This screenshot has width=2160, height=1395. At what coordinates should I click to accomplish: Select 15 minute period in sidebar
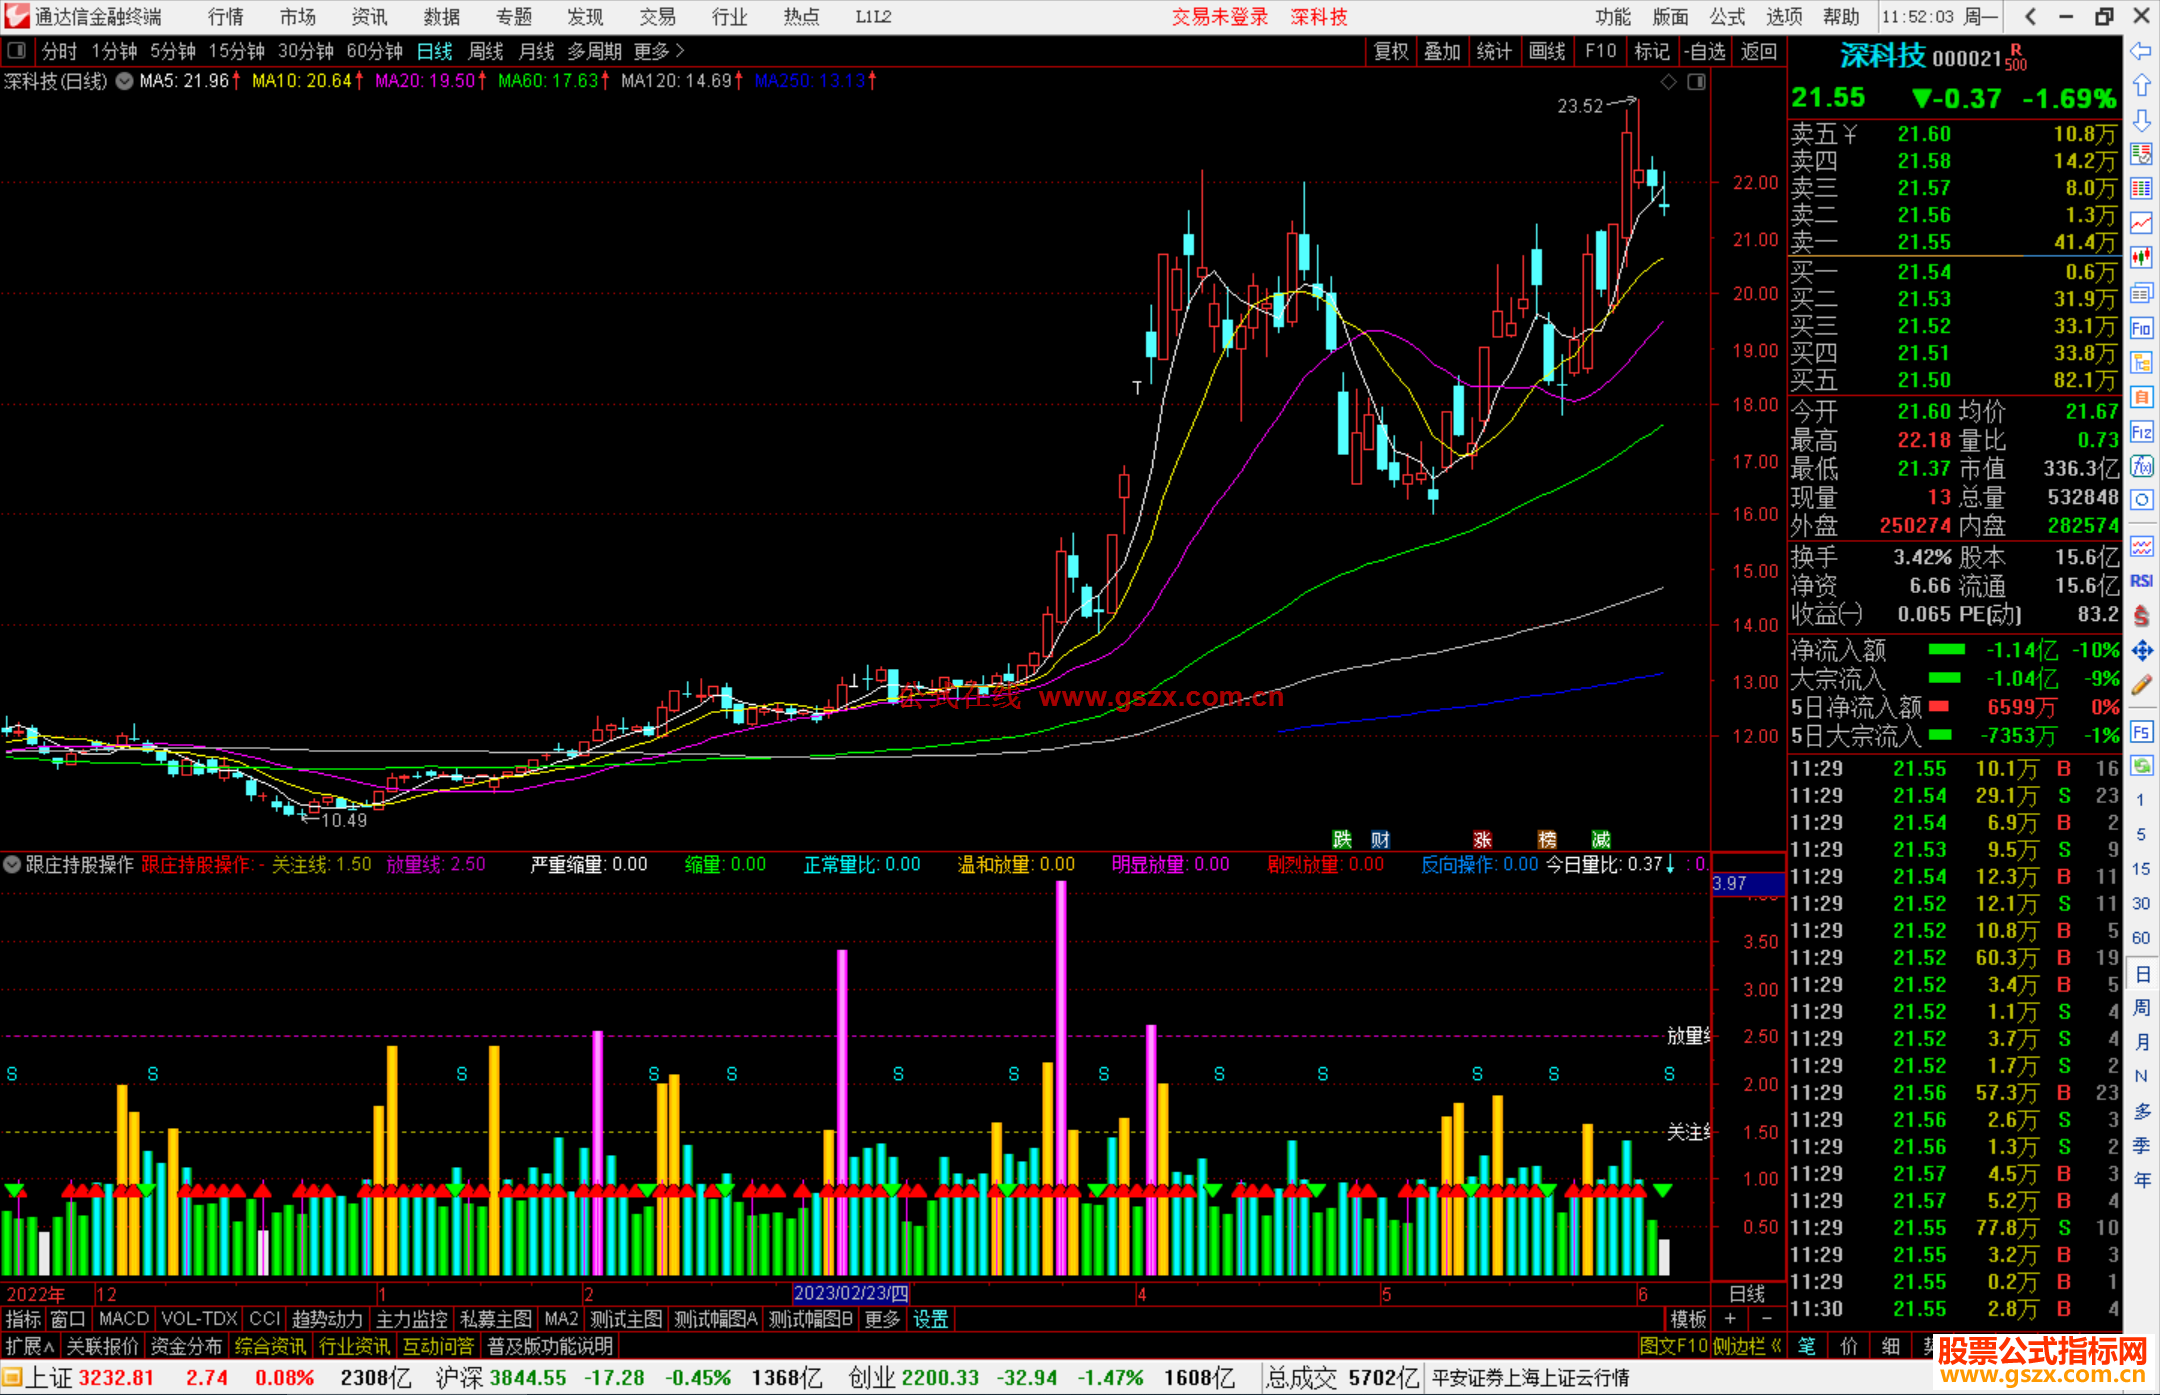pos(2141,869)
